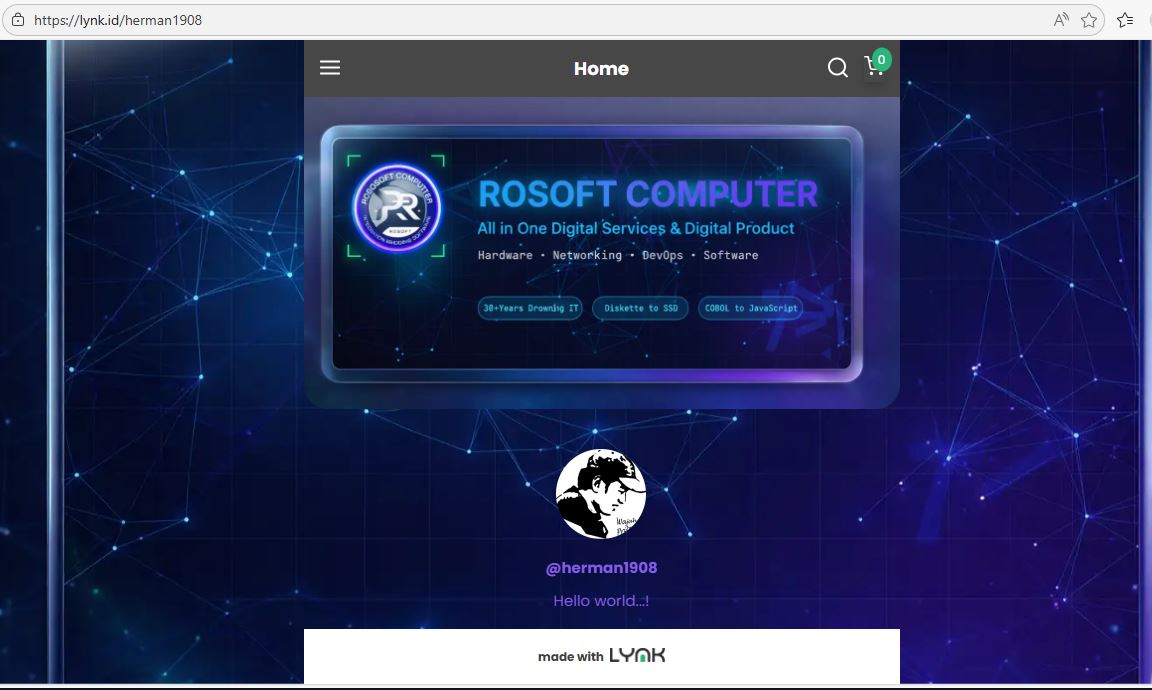Screen dimensions: 1152x690
Task: Click '30+Years Drowning IT' badge
Action: [x=530, y=308]
